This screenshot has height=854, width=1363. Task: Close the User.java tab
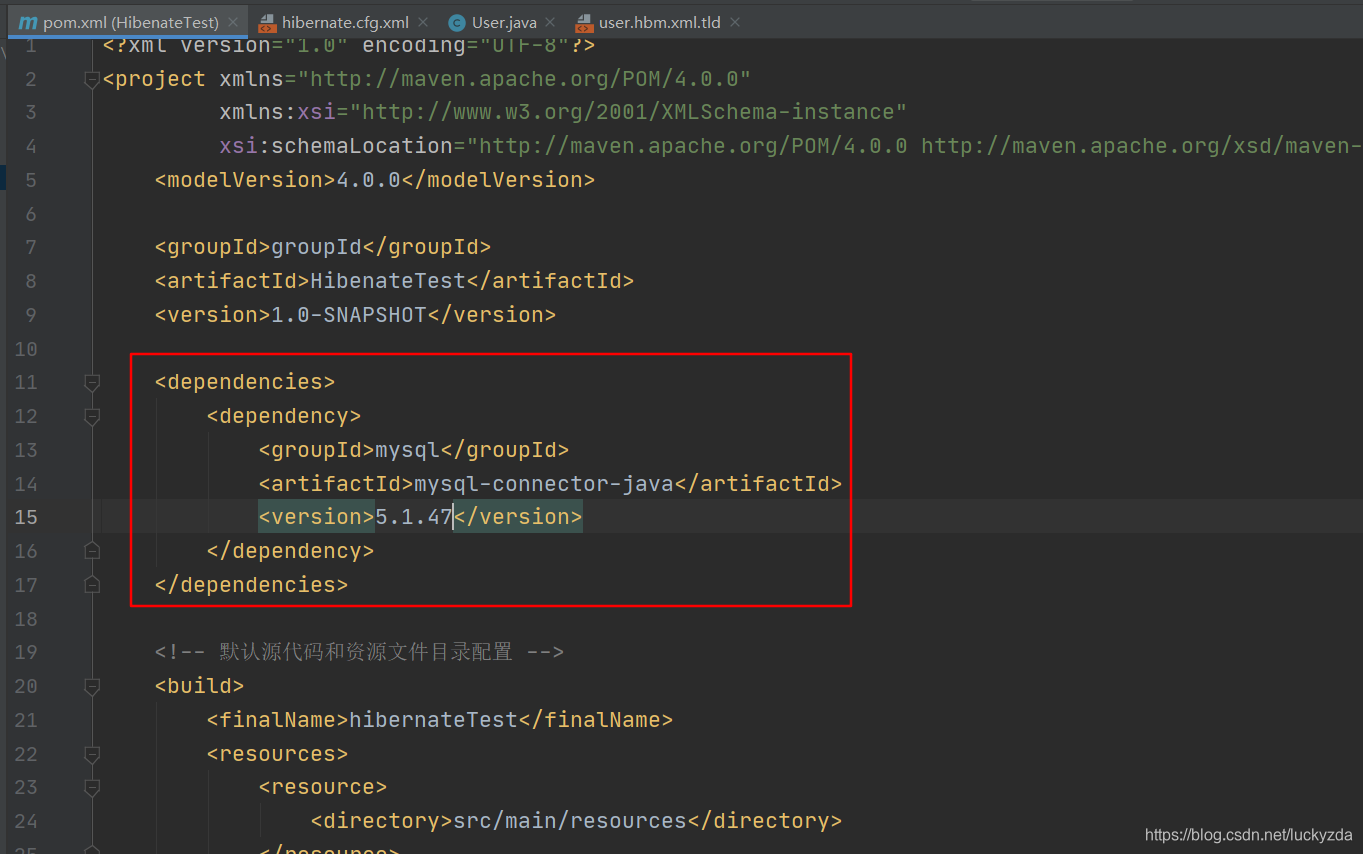pos(551,22)
